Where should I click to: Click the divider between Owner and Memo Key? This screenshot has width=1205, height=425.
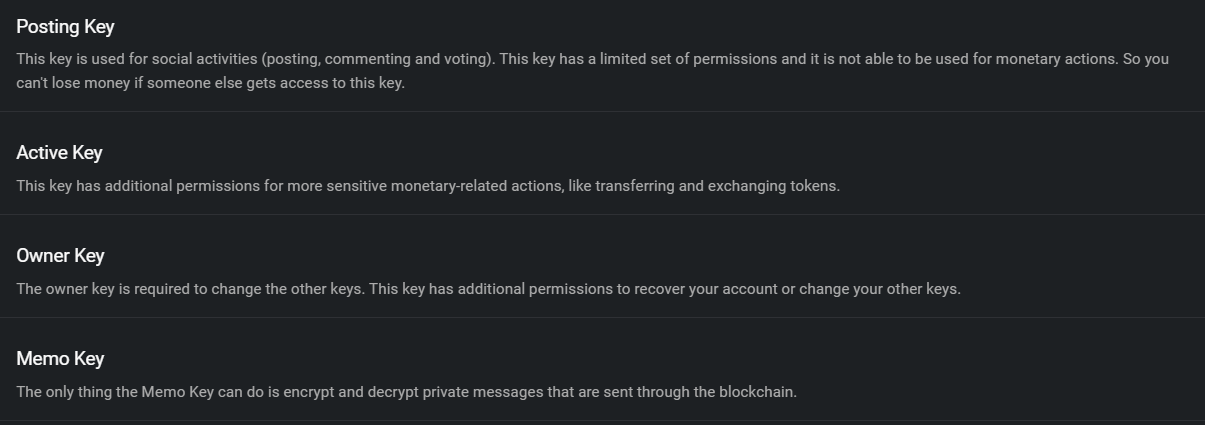tap(602, 317)
